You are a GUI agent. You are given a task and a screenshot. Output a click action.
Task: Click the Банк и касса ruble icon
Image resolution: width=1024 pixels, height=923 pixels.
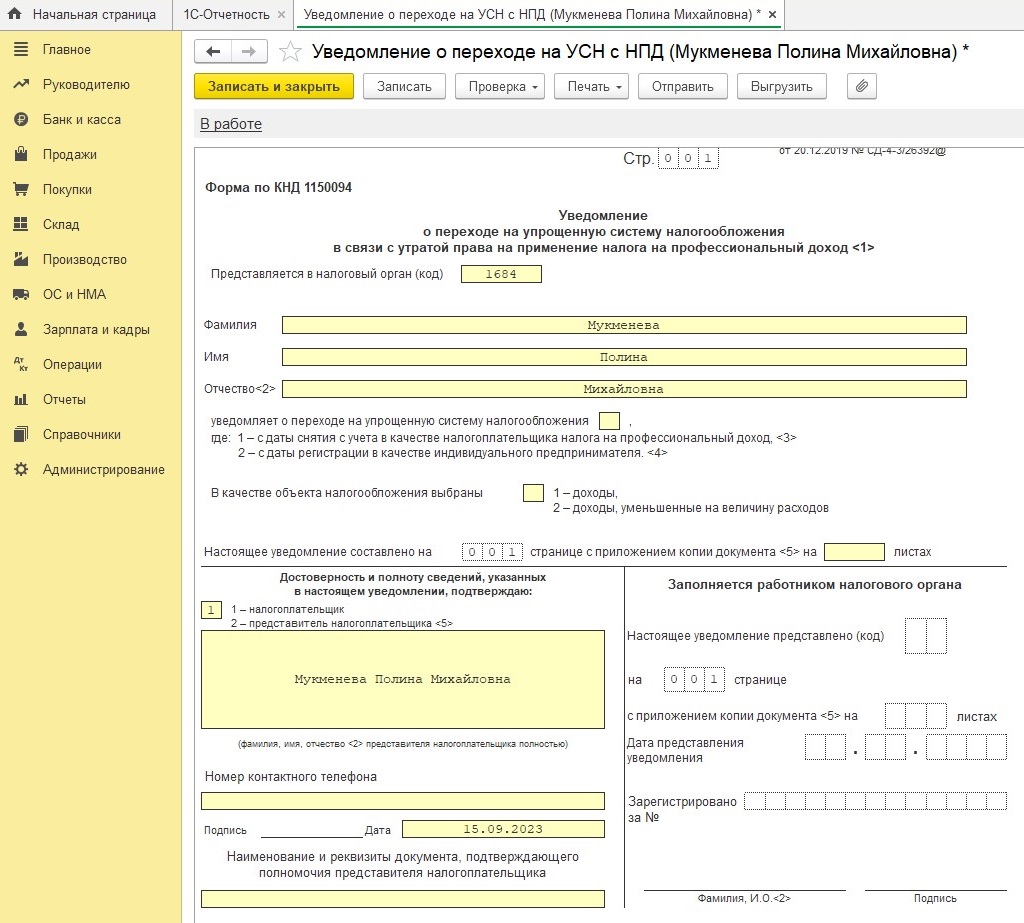[21, 120]
